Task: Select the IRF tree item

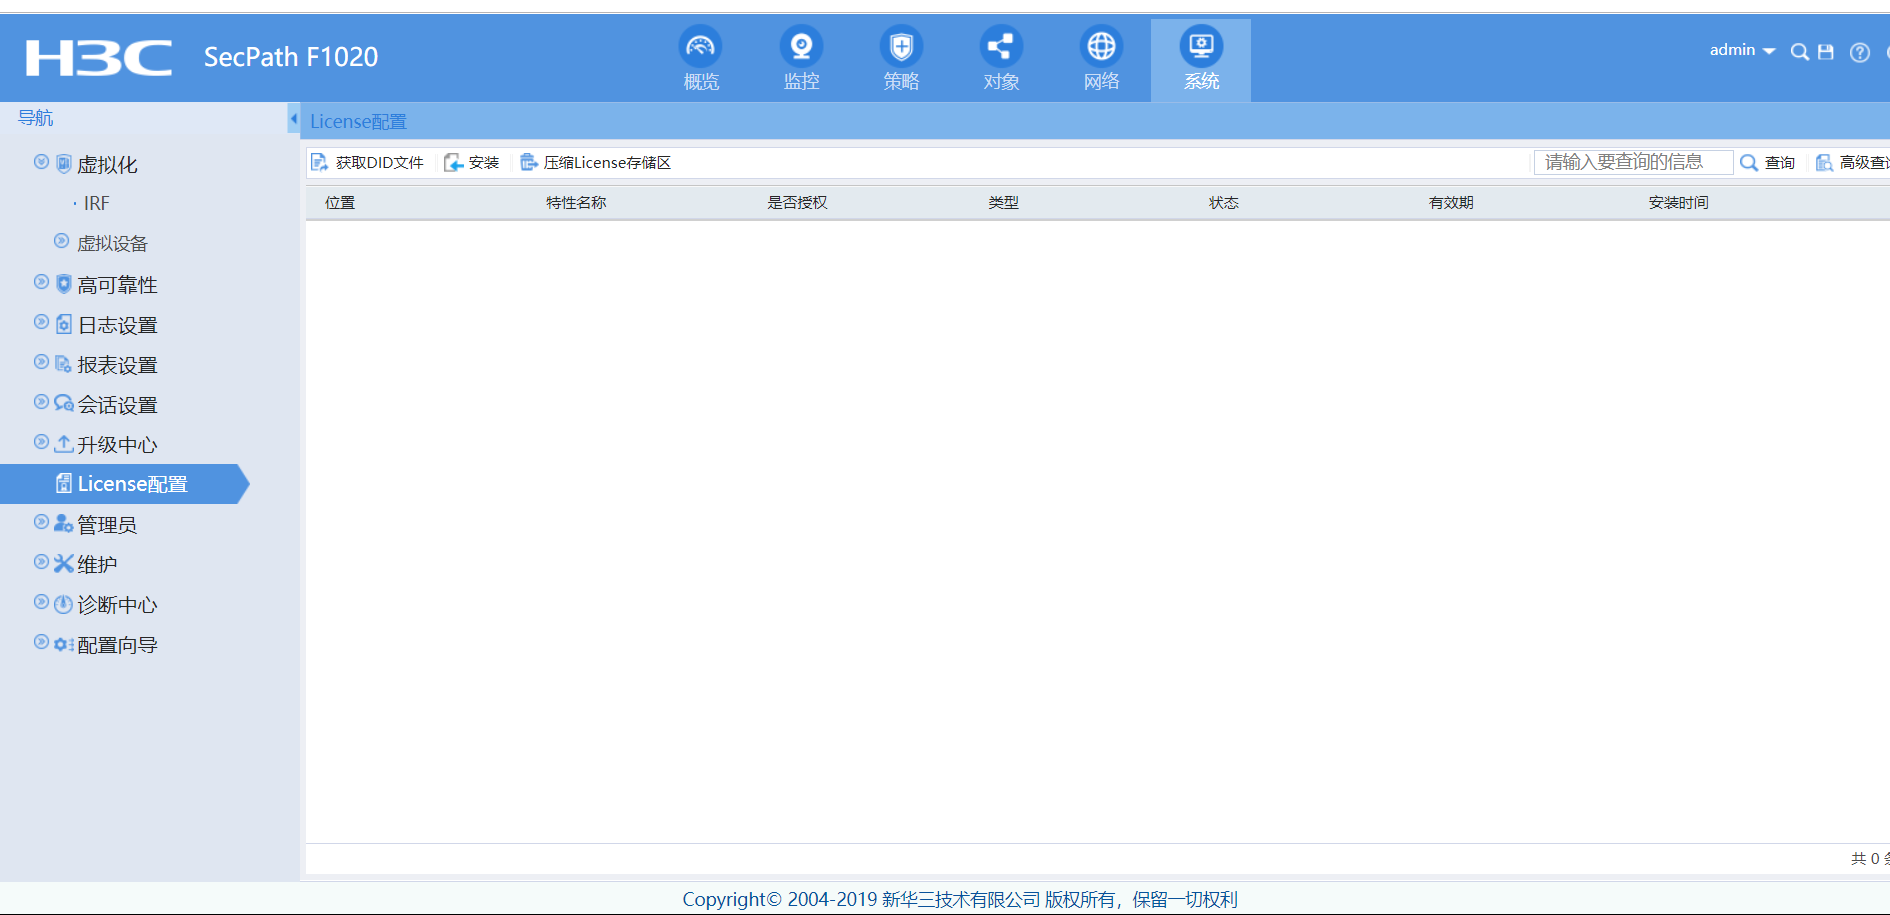Action: [96, 203]
